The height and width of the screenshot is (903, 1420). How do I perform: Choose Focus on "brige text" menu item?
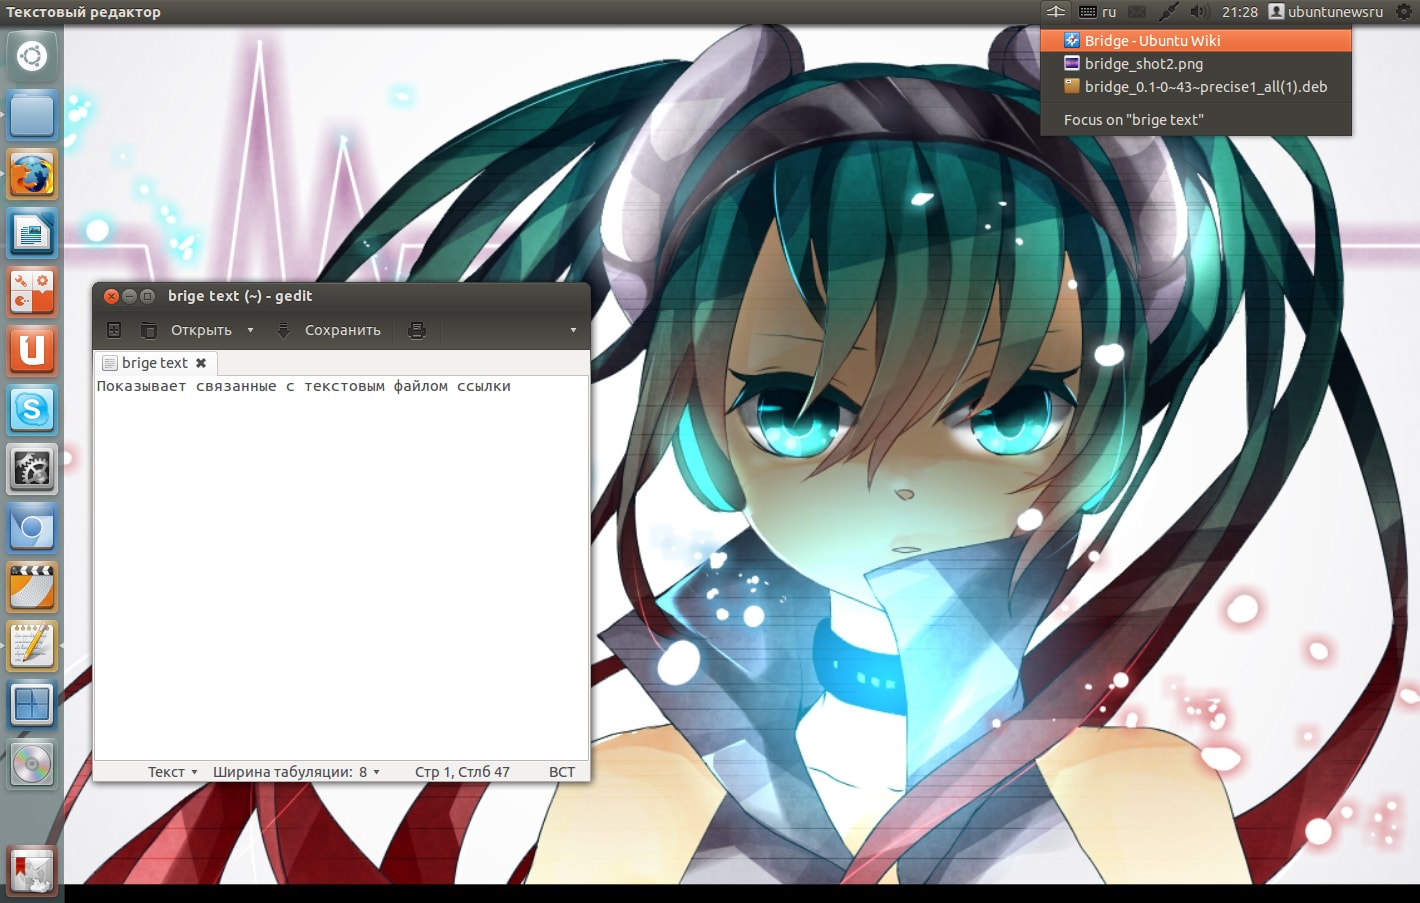1196,120
